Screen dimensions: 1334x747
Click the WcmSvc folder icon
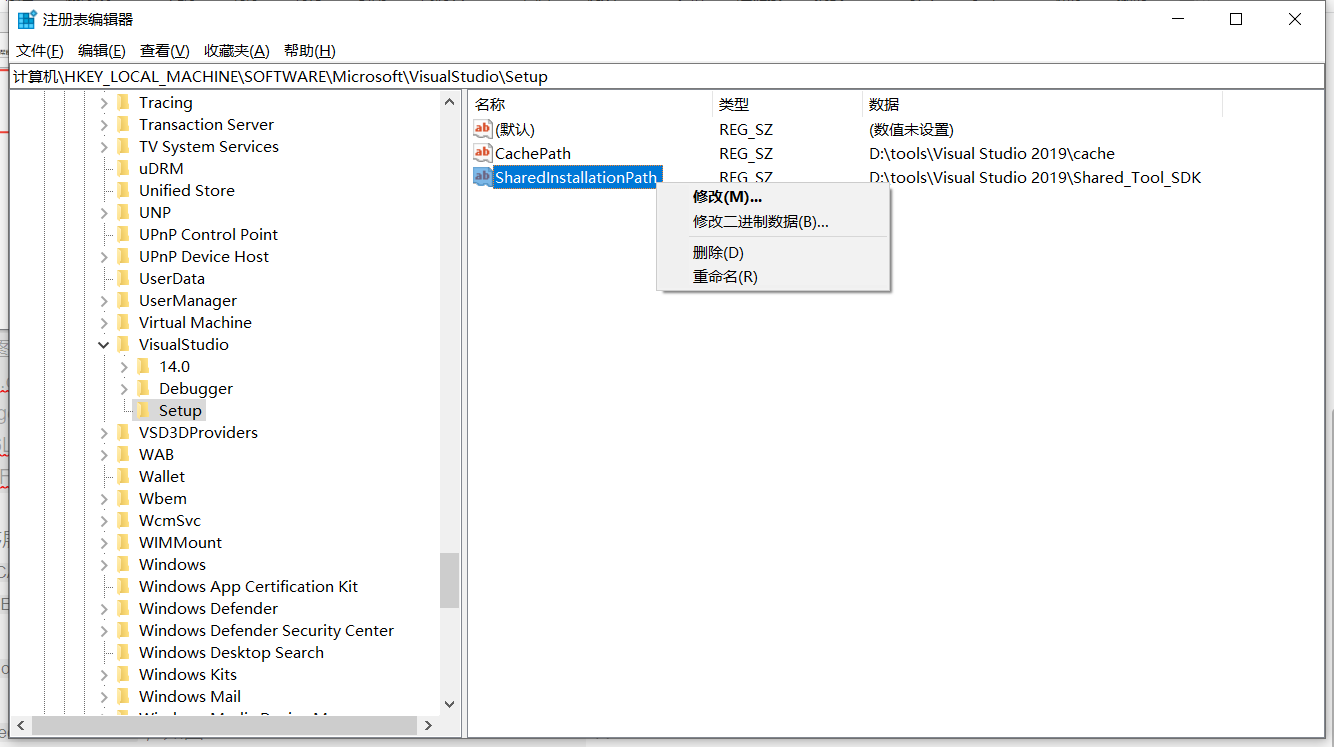(123, 520)
